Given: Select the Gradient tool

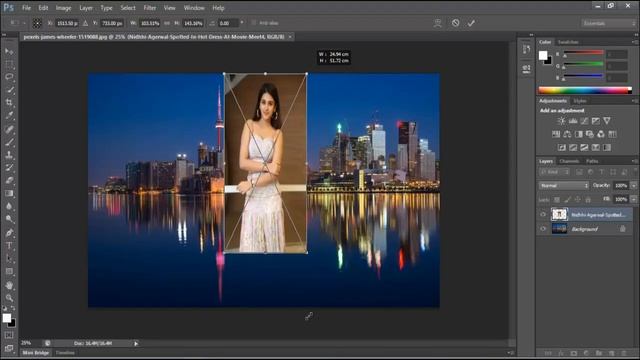Looking at the screenshot, I should click(9, 193).
